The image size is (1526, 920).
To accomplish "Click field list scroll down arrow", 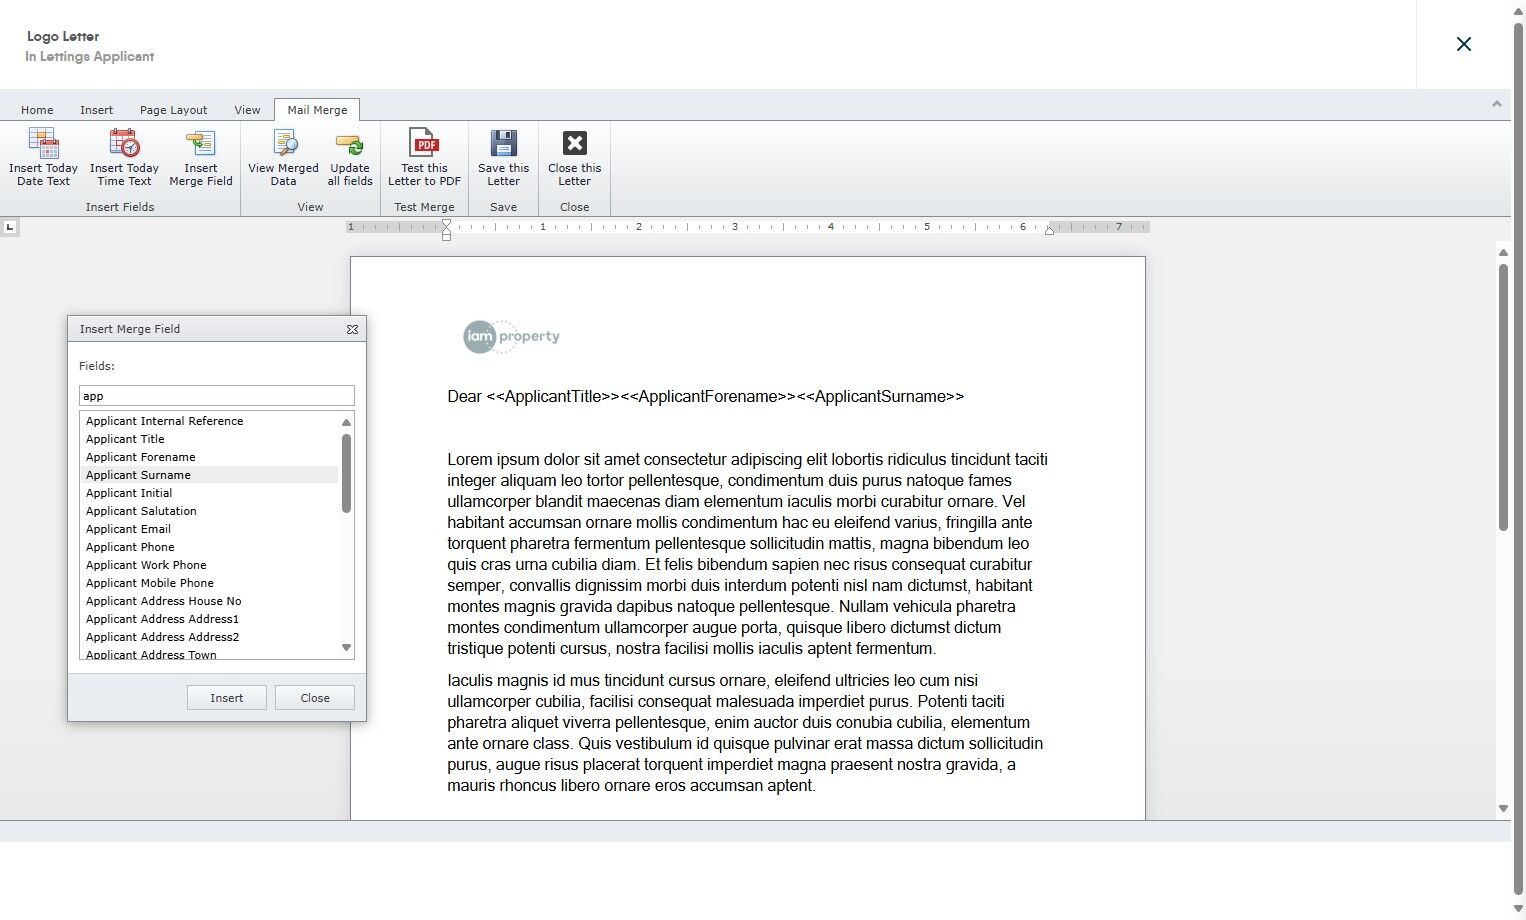I will tap(347, 648).
